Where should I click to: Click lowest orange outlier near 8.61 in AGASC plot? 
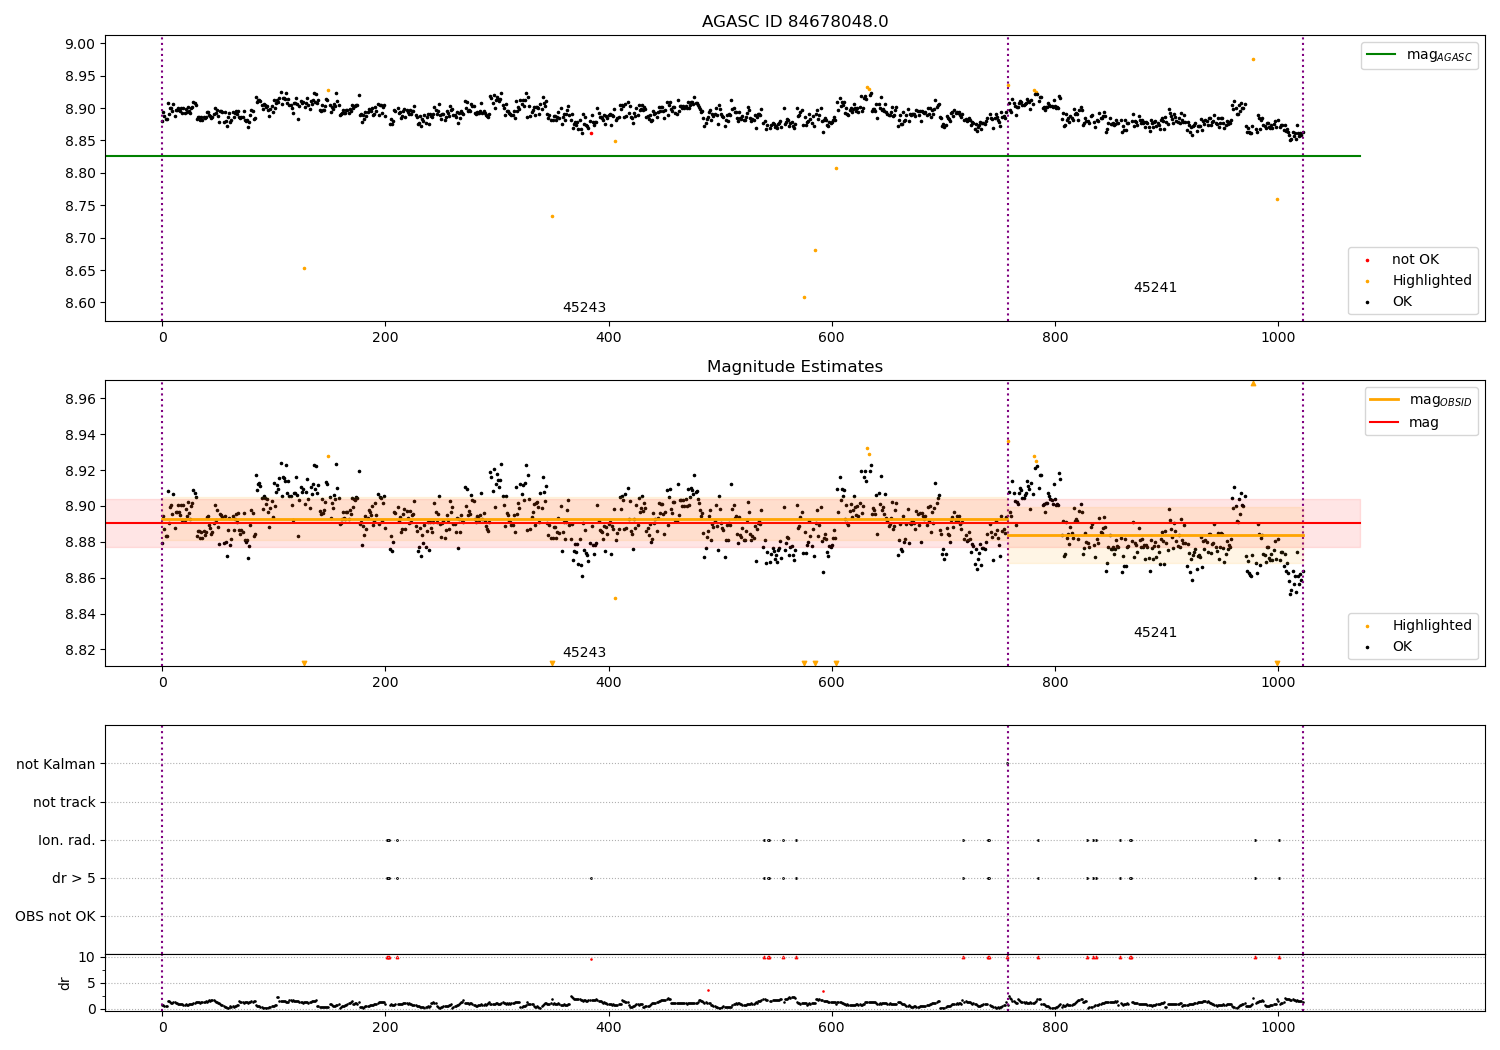[804, 297]
